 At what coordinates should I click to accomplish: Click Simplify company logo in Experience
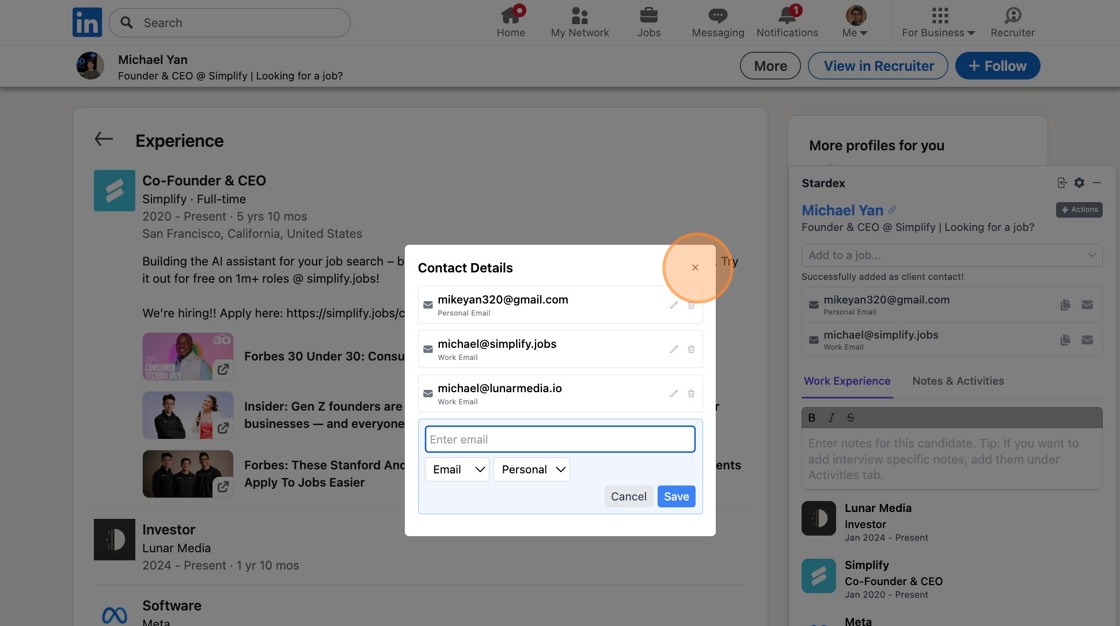114,190
